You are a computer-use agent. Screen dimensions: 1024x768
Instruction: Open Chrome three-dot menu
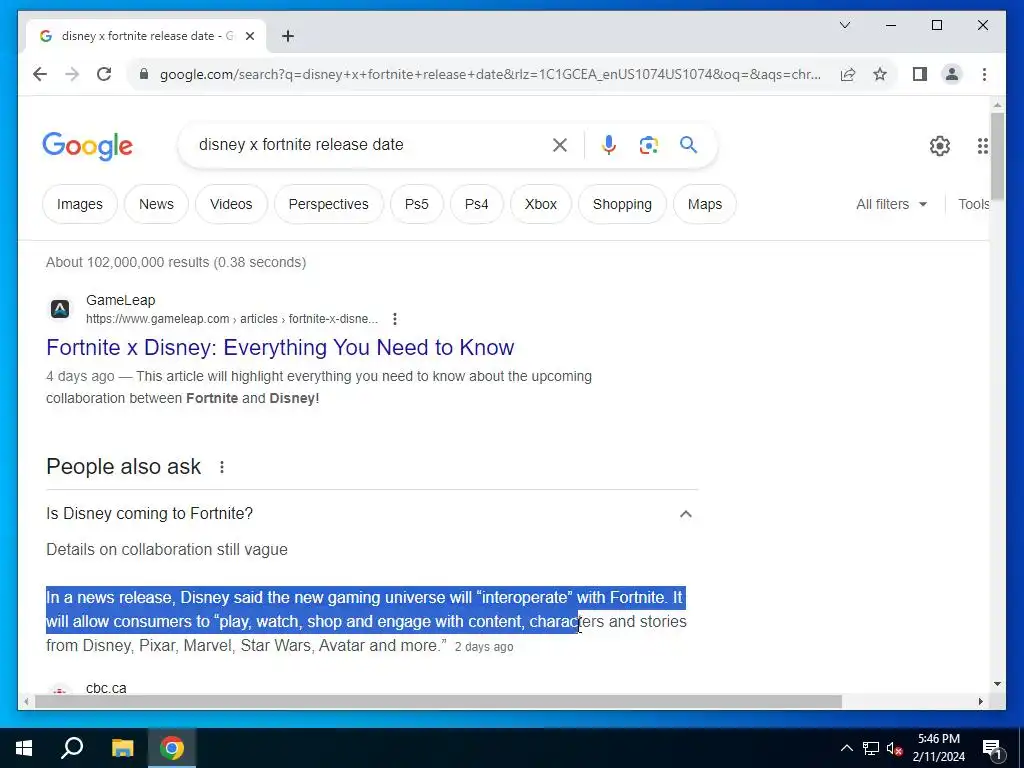(984, 74)
